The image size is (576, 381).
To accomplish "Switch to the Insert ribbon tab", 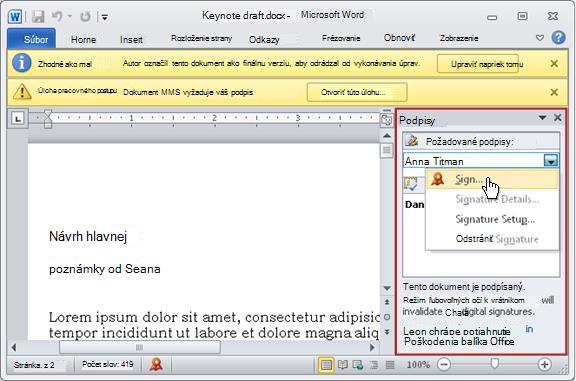I will pyautogui.click(x=131, y=39).
